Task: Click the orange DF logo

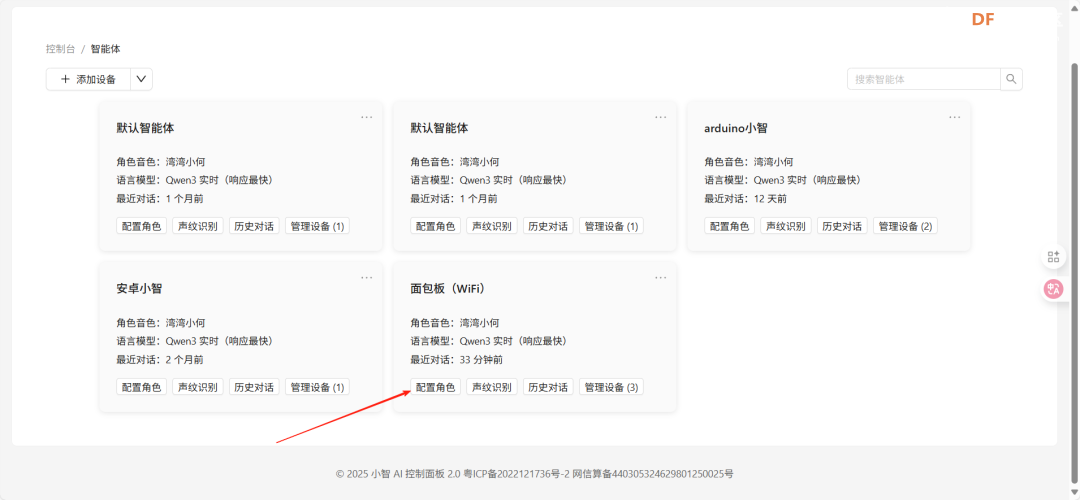Action: click(983, 20)
